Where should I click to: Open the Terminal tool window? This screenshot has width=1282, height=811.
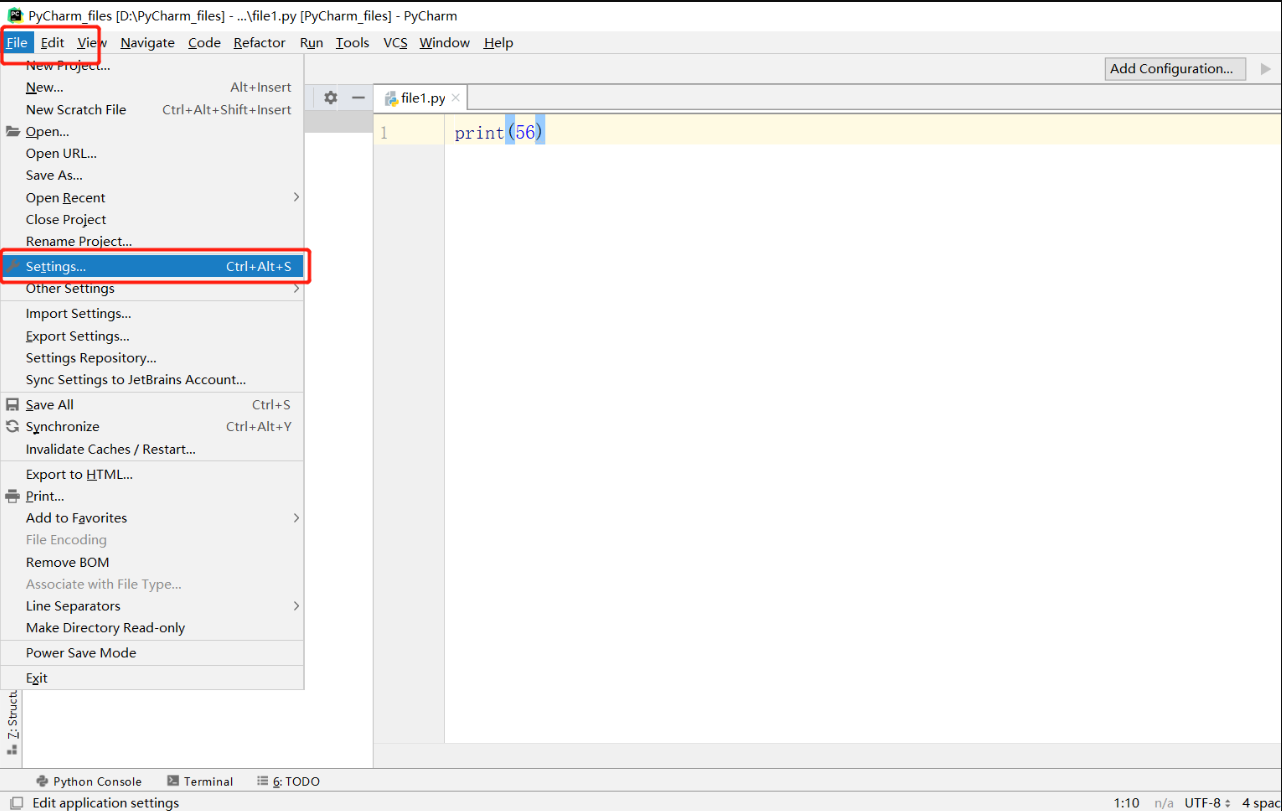pos(200,781)
